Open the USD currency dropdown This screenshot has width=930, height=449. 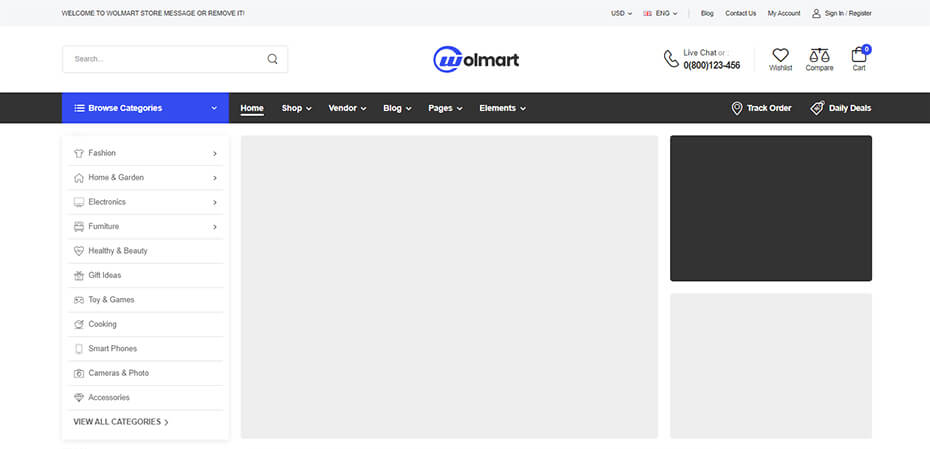pyautogui.click(x=621, y=13)
